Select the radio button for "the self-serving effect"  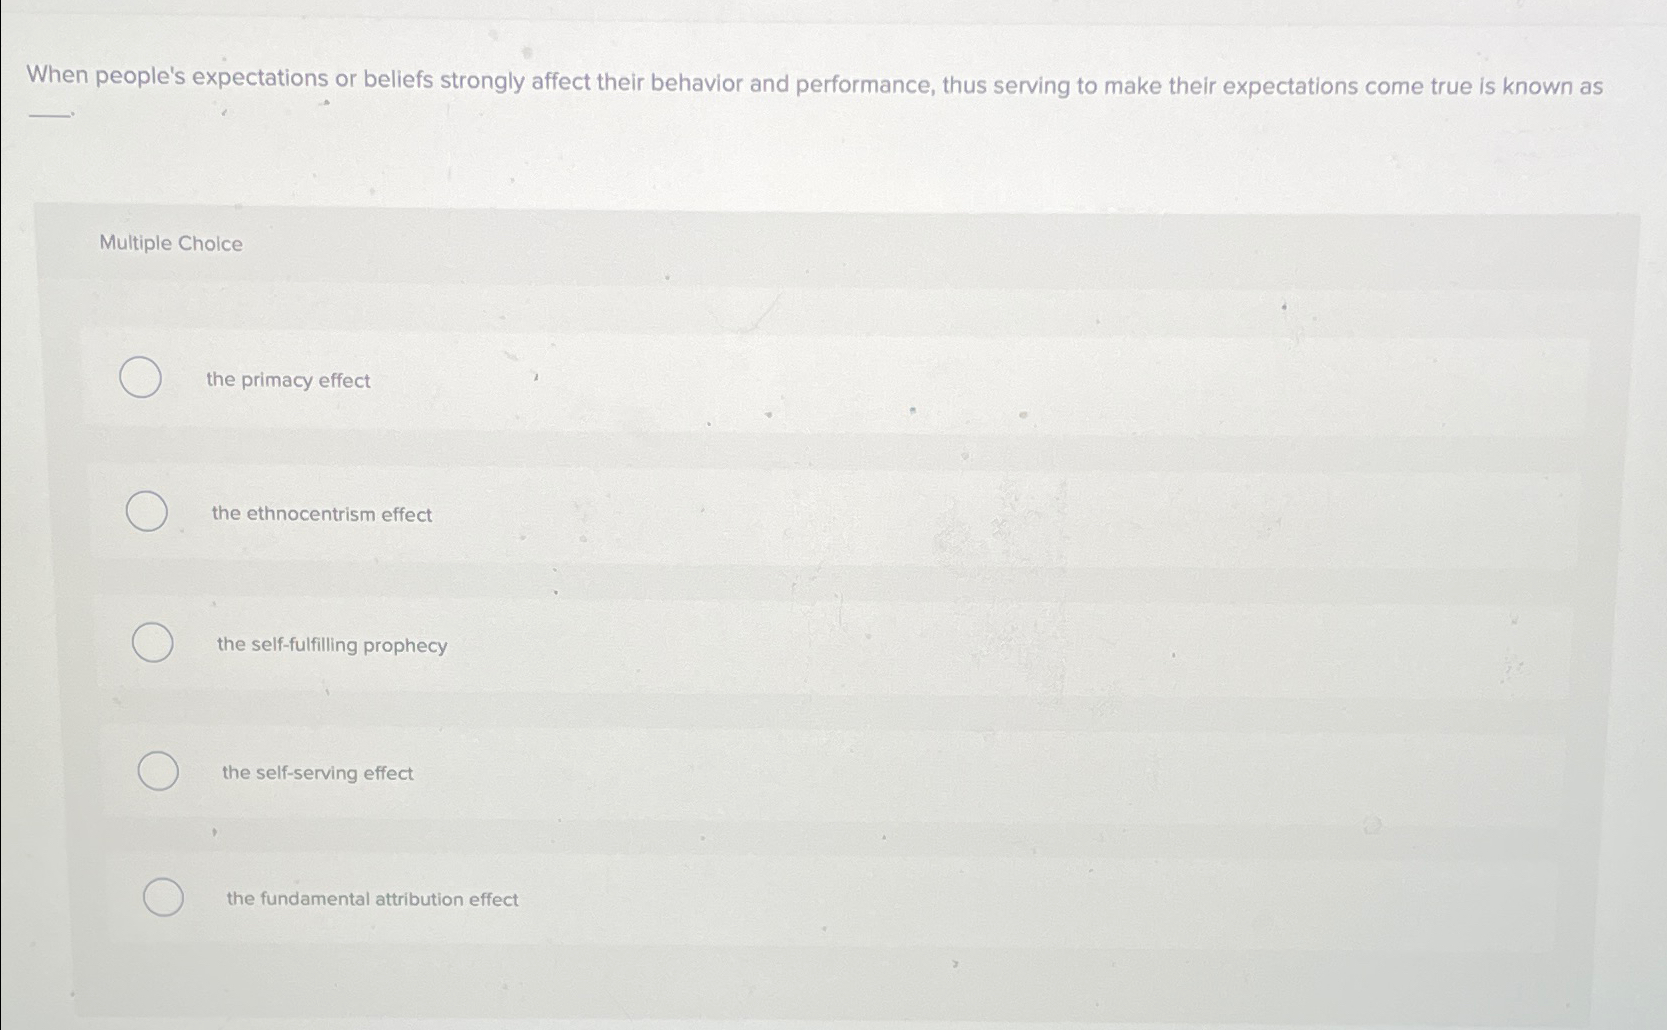click(156, 770)
